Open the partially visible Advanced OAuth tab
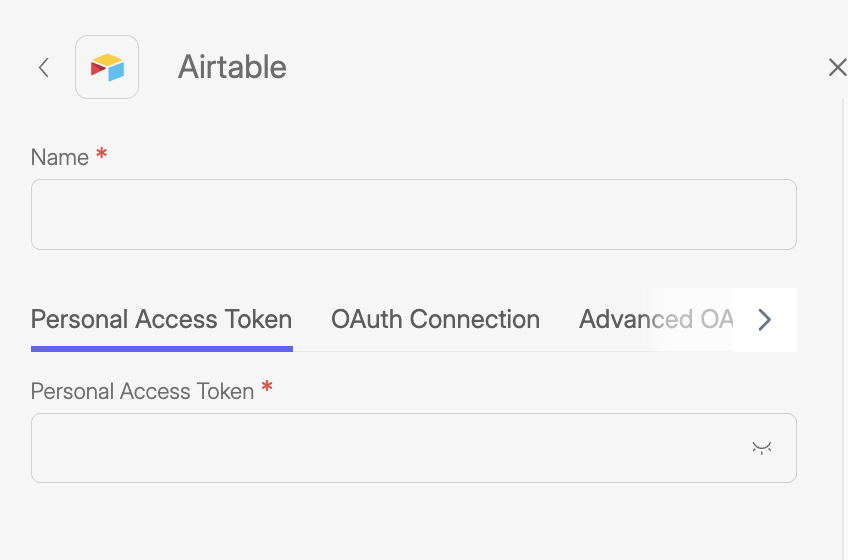This screenshot has width=848, height=560. pyautogui.click(x=655, y=320)
